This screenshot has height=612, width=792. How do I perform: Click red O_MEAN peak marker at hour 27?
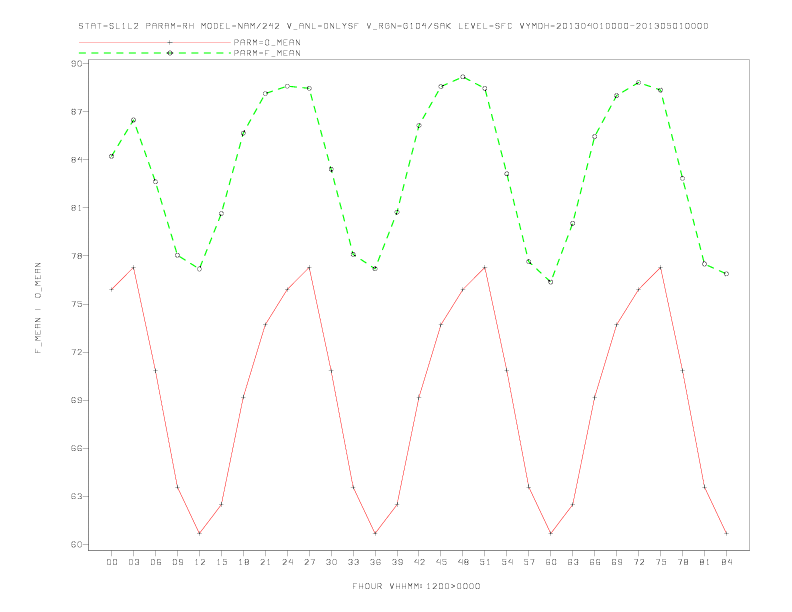tap(309, 267)
